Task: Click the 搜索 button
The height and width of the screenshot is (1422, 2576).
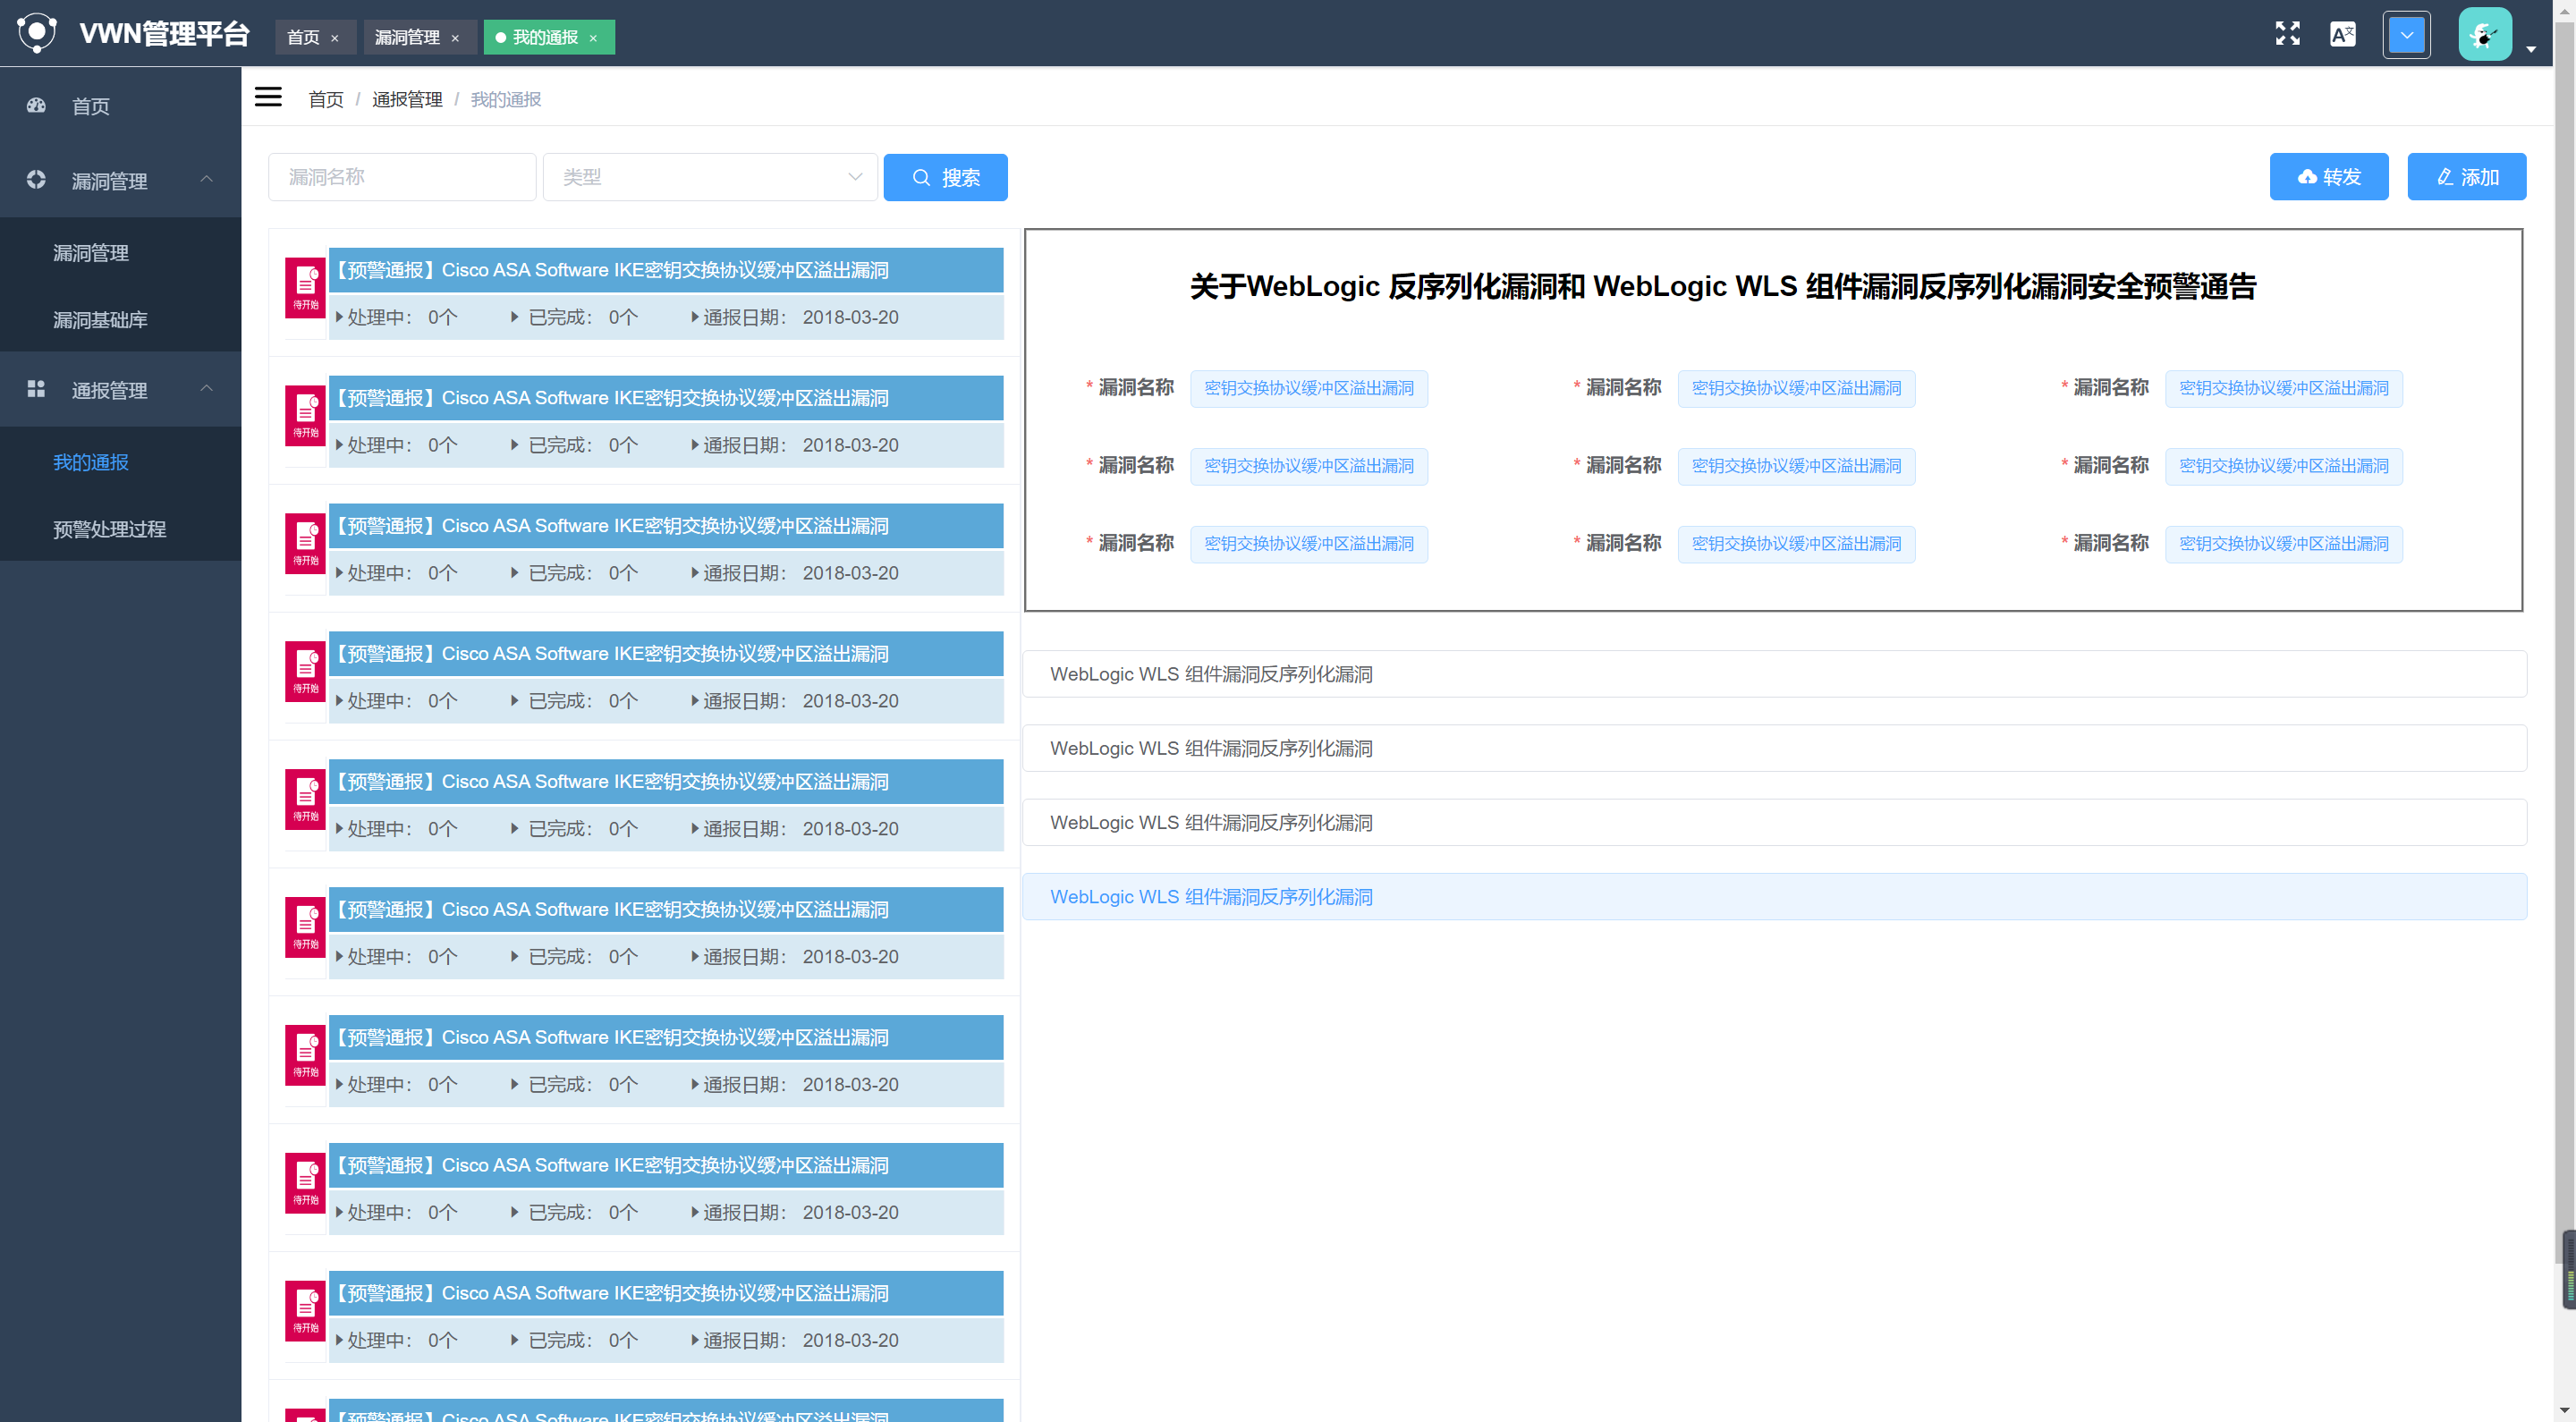Action: point(945,177)
